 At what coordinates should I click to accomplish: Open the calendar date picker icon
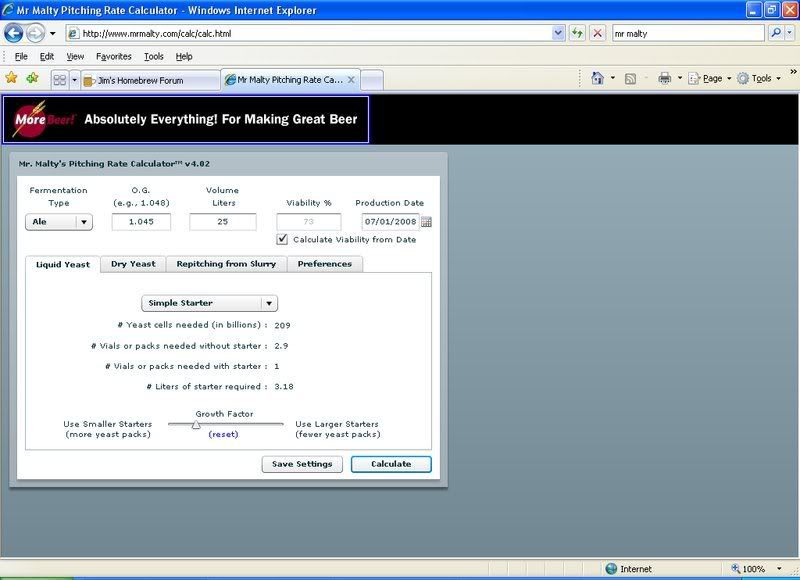[x=427, y=222]
